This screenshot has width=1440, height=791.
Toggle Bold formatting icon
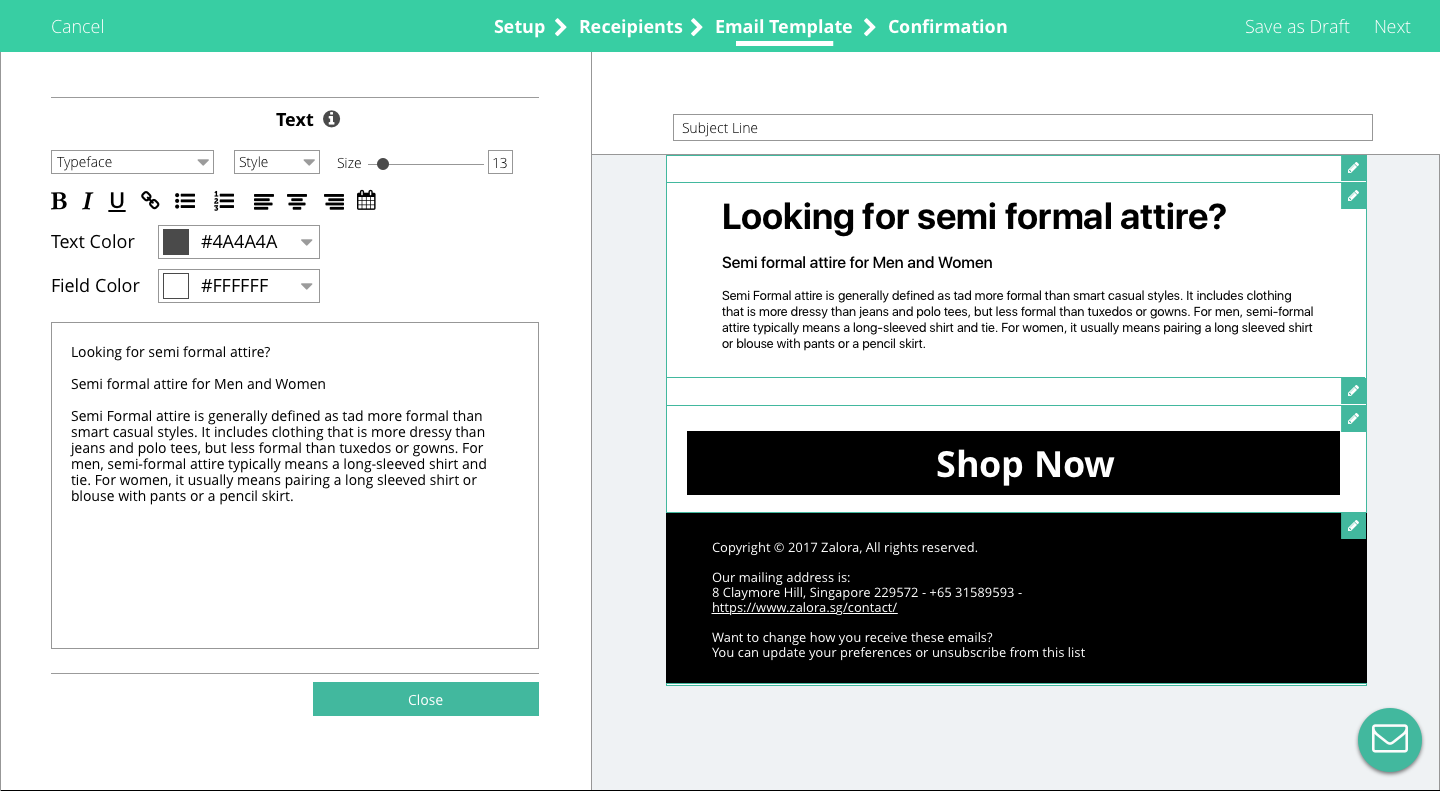coord(59,201)
